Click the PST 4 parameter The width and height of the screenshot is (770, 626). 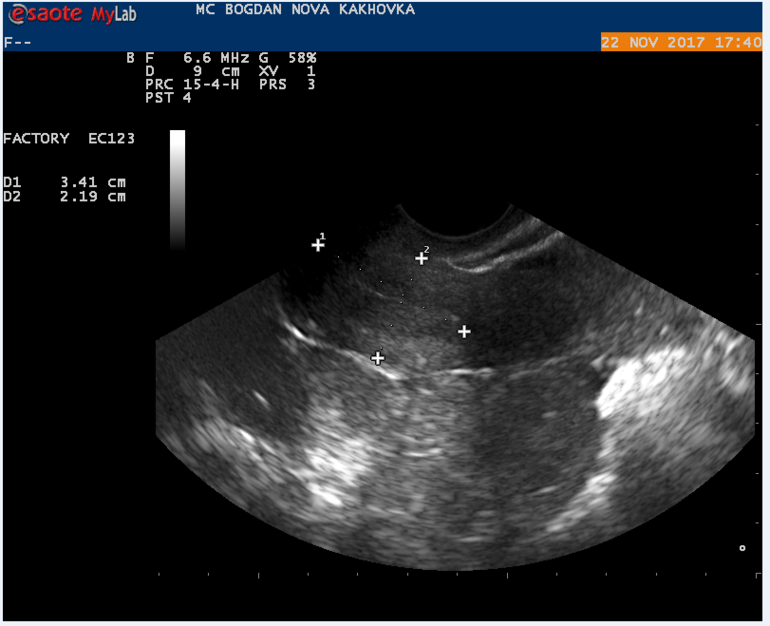tap(168, 97)
